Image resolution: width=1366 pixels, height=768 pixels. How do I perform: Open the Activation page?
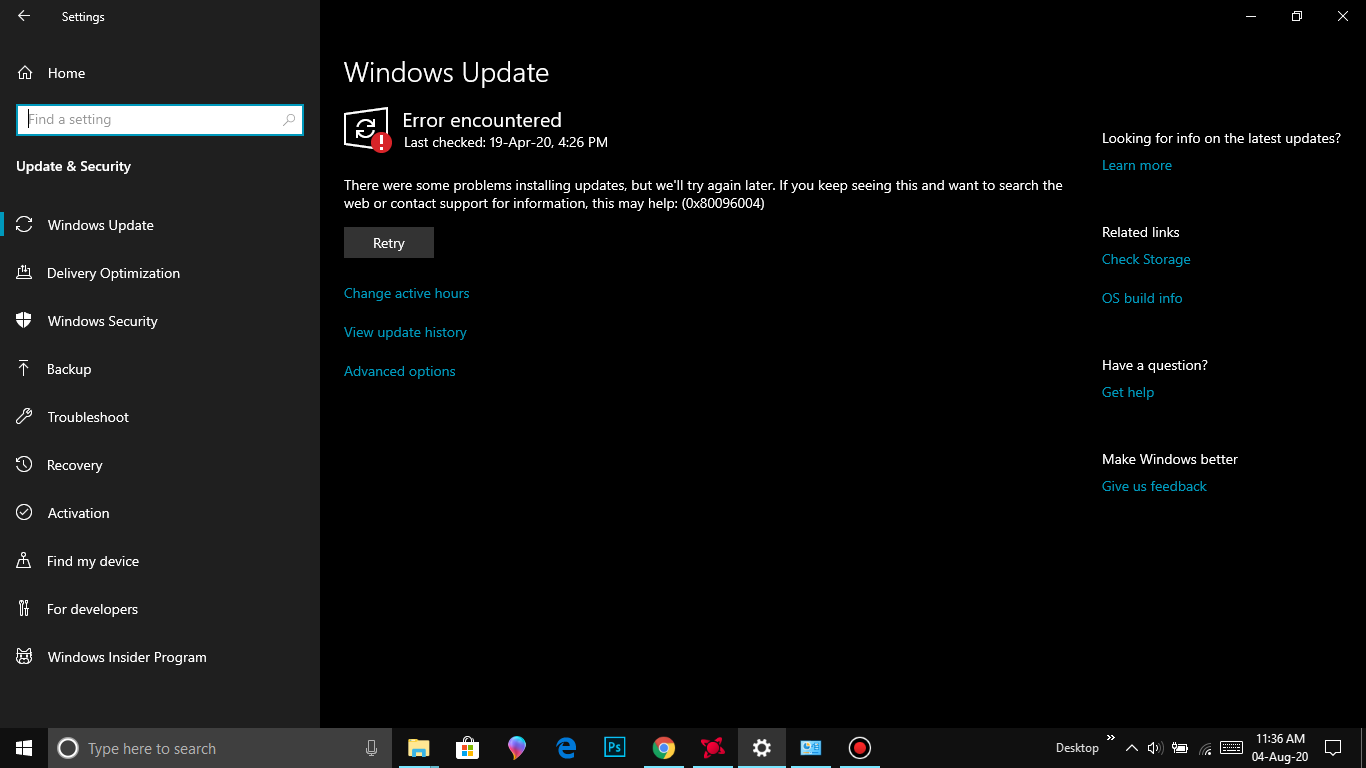click(160, 513)
